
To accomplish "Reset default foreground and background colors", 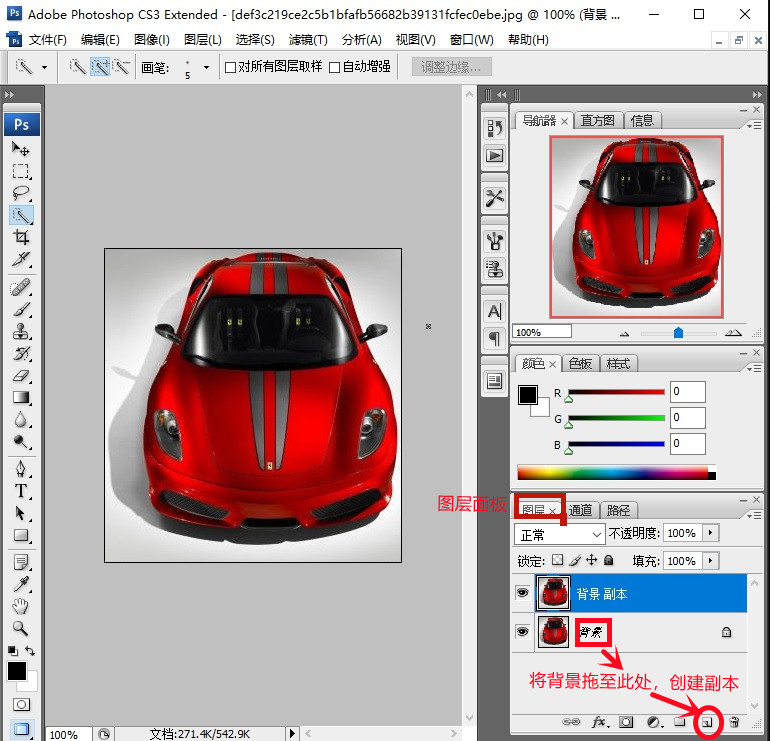I will [12, 651].
